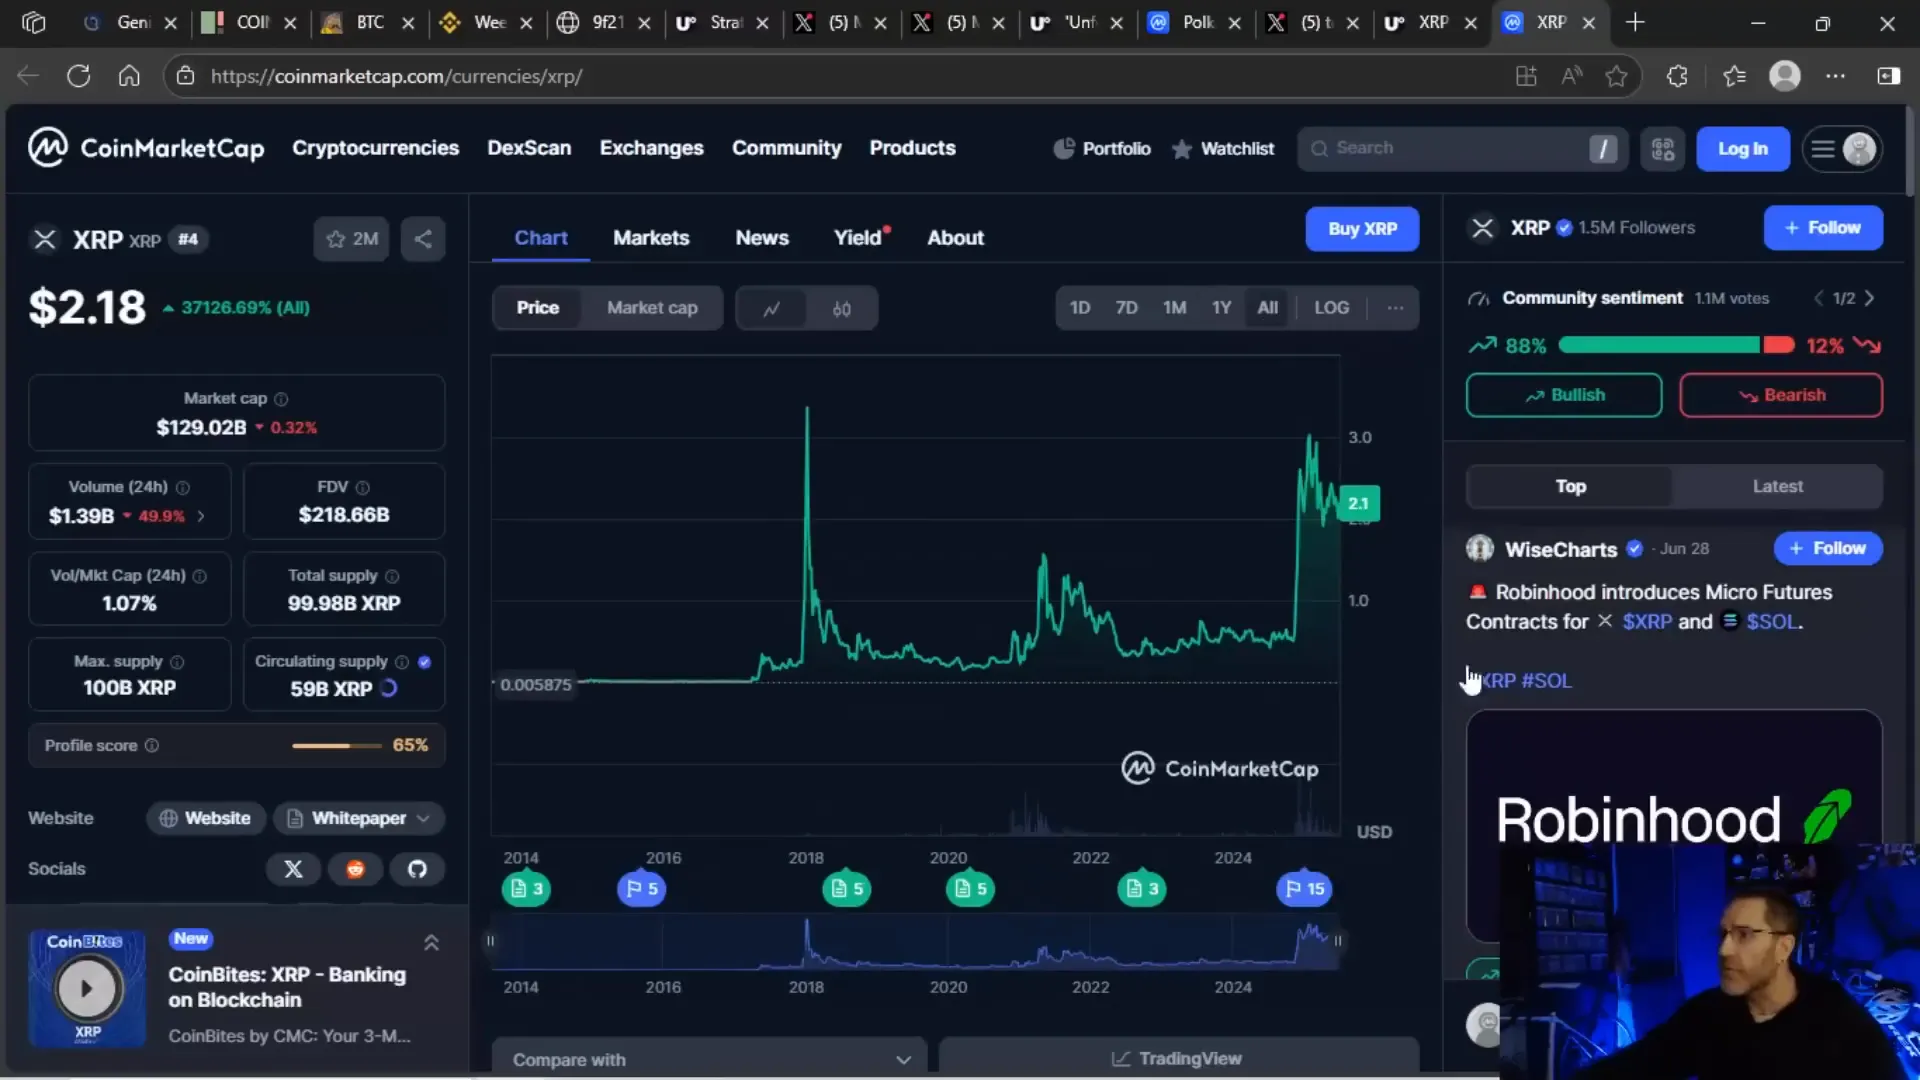
Task: Open Cryptocurrencies nav menu
Action: (x=375, y=148)
